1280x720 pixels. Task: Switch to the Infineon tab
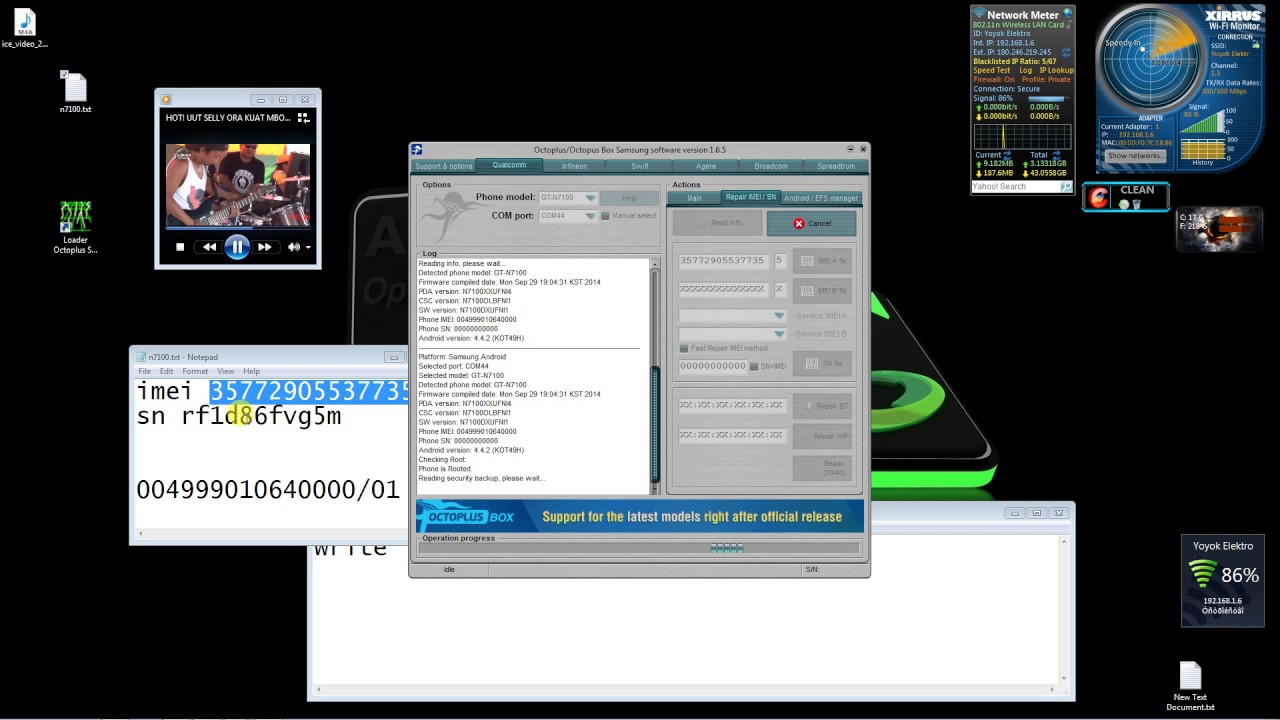point(574,166)
